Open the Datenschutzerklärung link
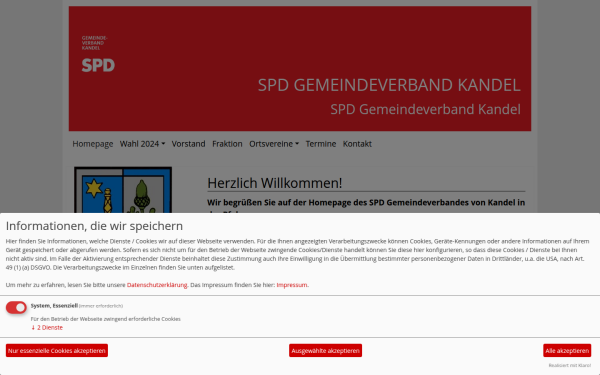600x375 pixels. pos(157,285)
